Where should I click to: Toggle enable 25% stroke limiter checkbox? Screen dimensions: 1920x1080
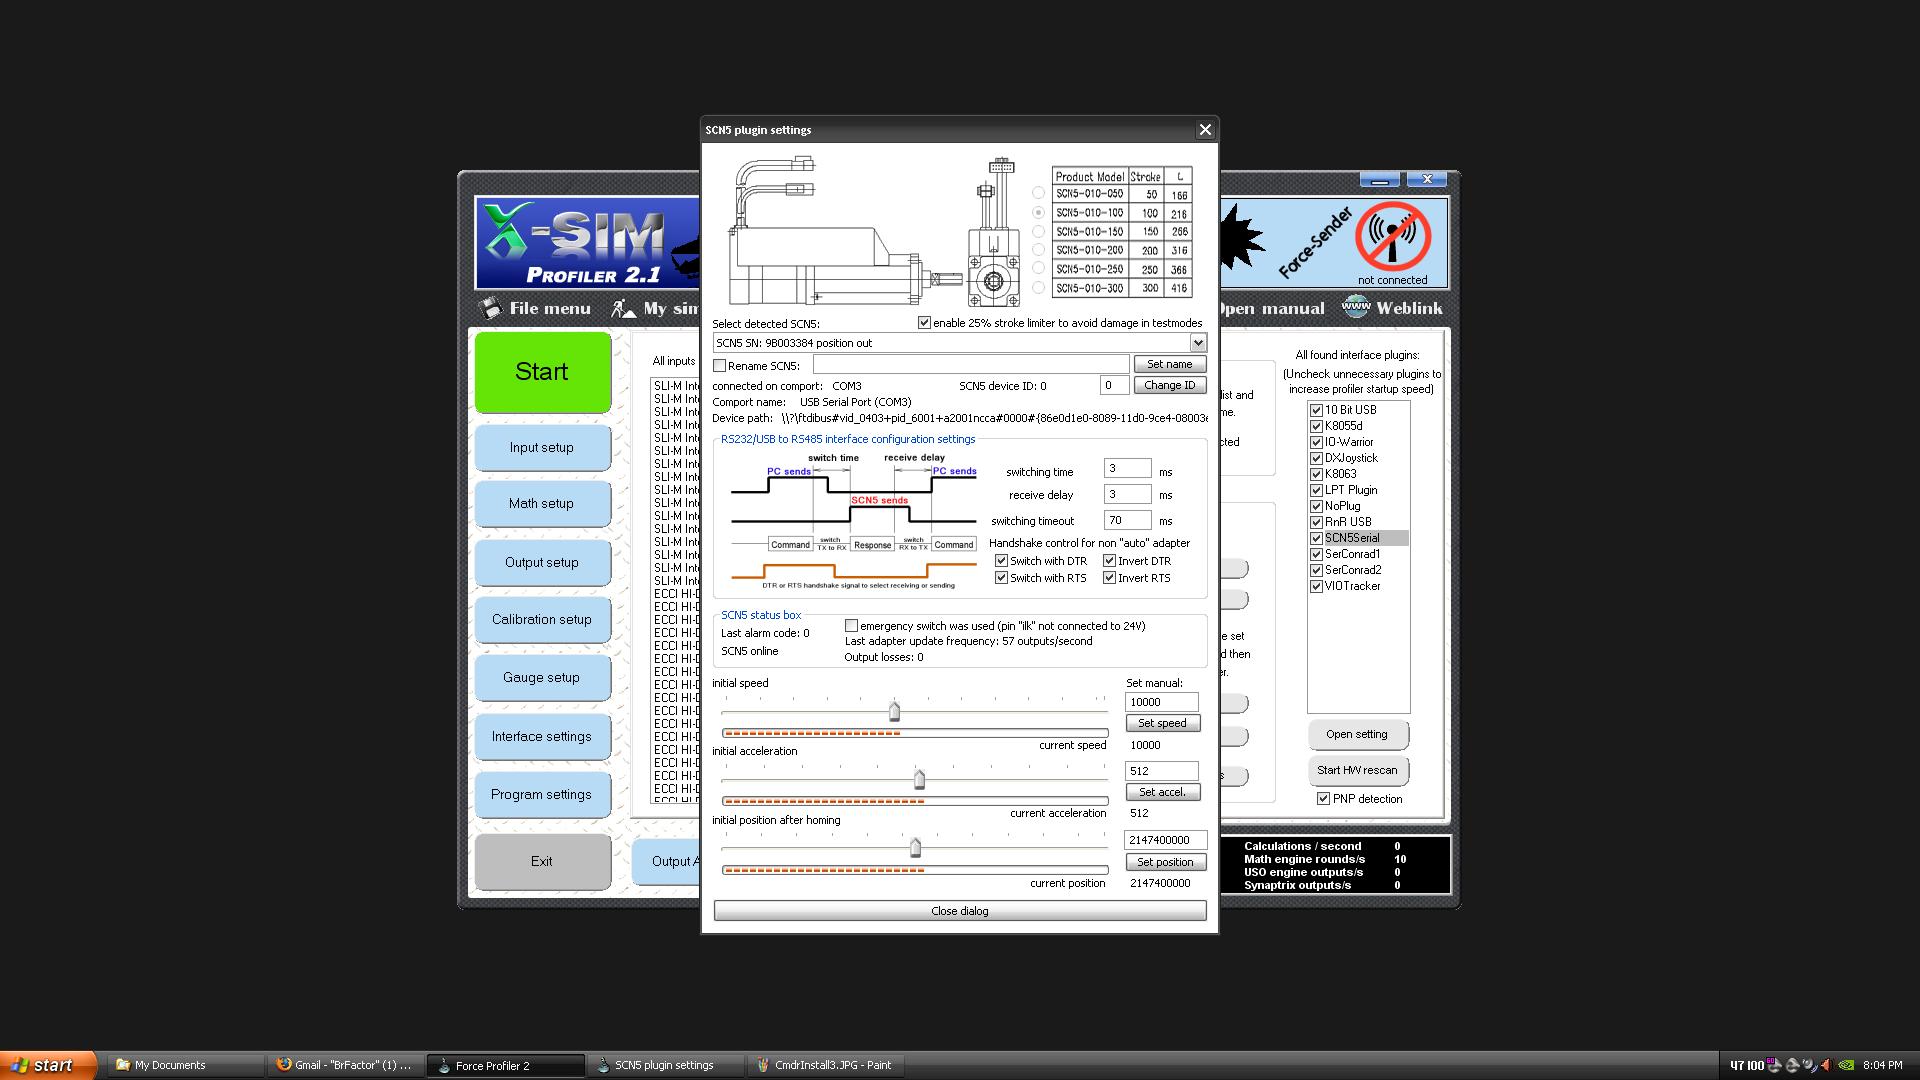tap(924, 323)
